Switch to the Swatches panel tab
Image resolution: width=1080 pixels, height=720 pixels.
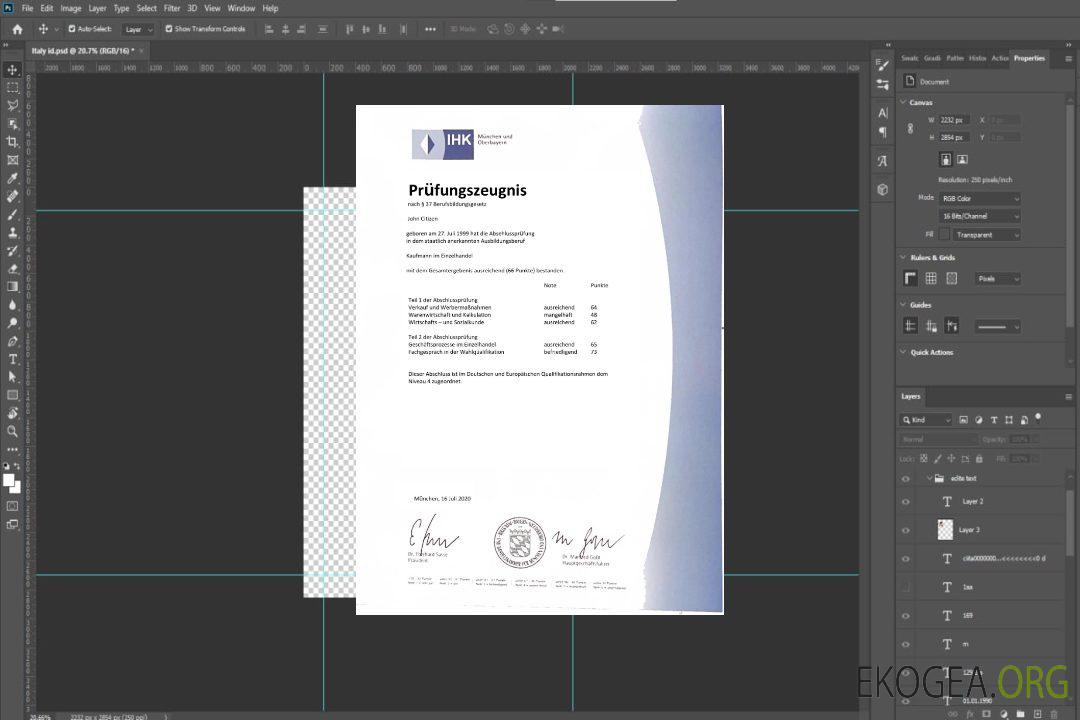coord(910,59)
